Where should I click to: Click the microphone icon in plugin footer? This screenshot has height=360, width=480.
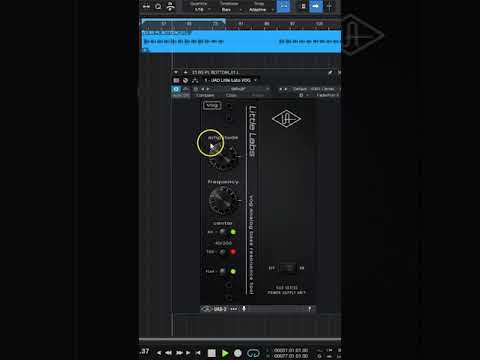point(244,309)
